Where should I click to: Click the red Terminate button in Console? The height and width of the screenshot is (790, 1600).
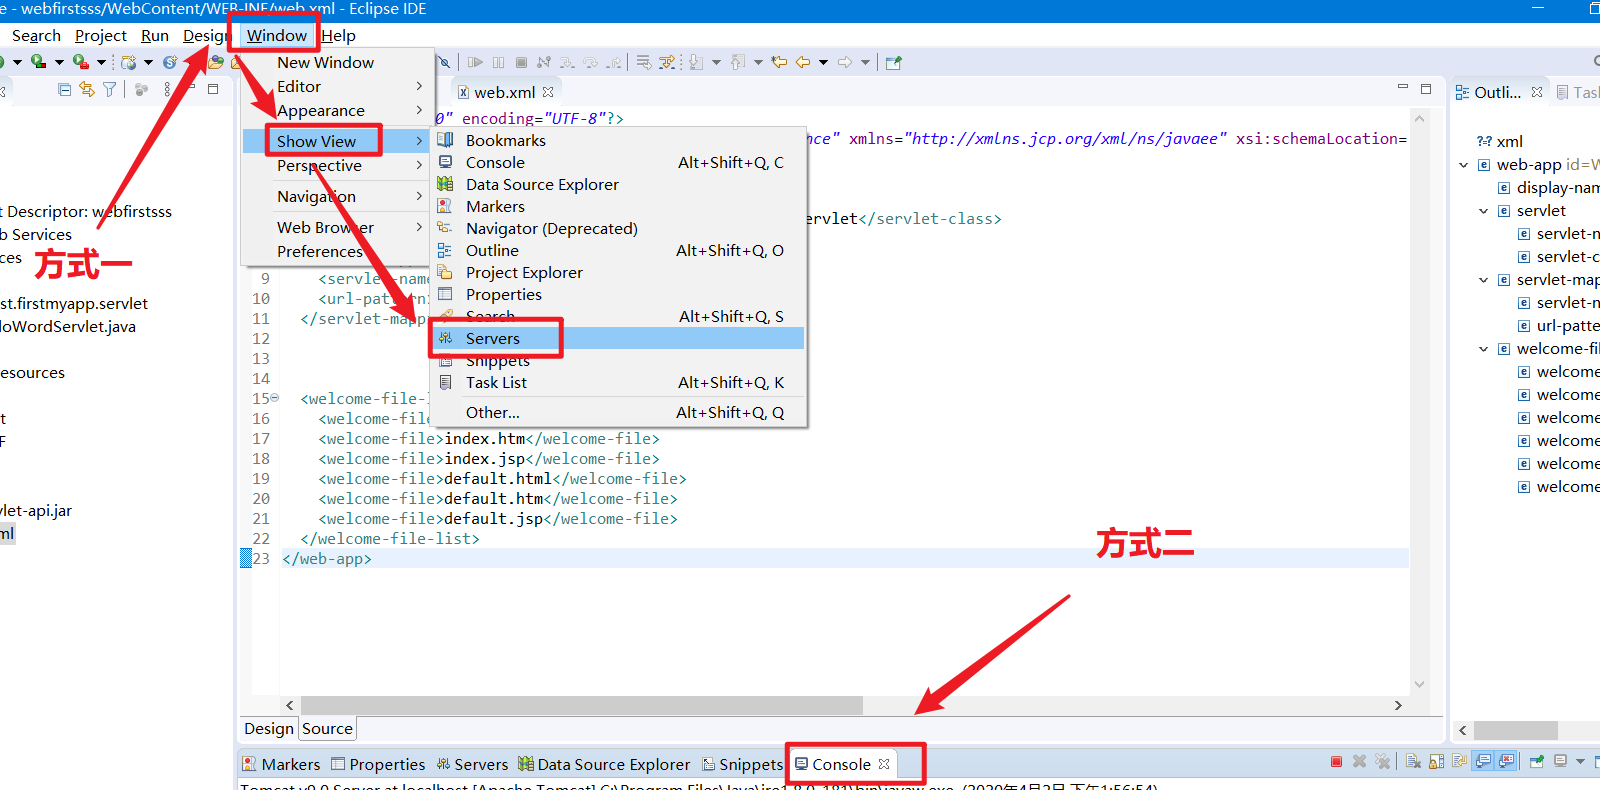(1336, 762)
